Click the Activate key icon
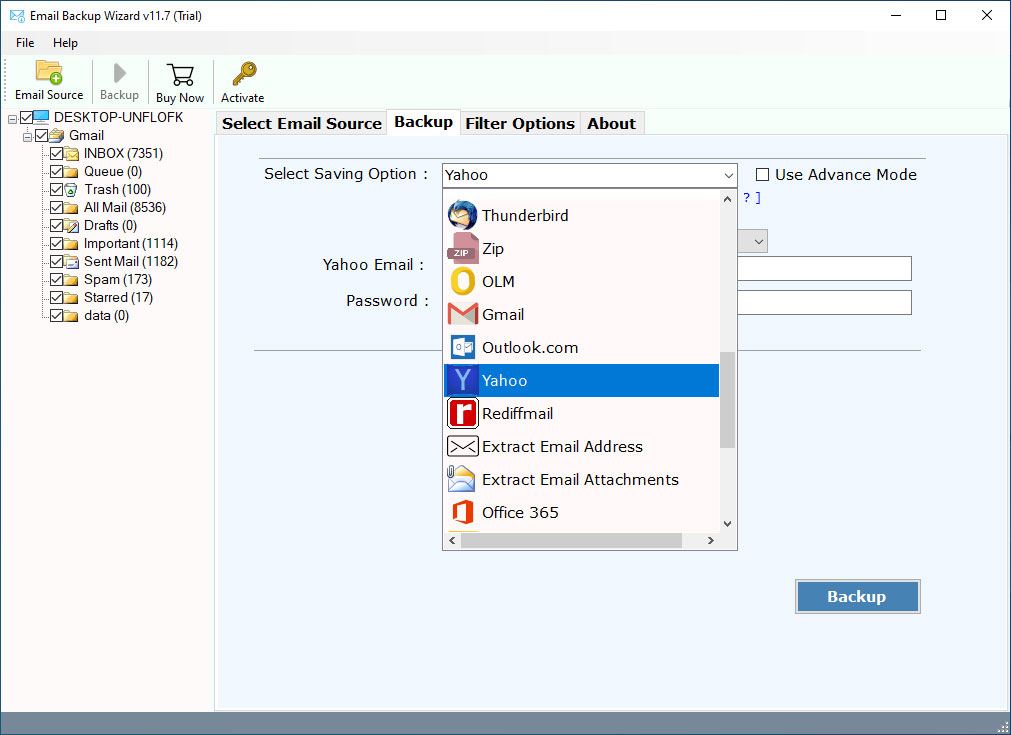The image size is (1011, 735). (x=244, y=74)
